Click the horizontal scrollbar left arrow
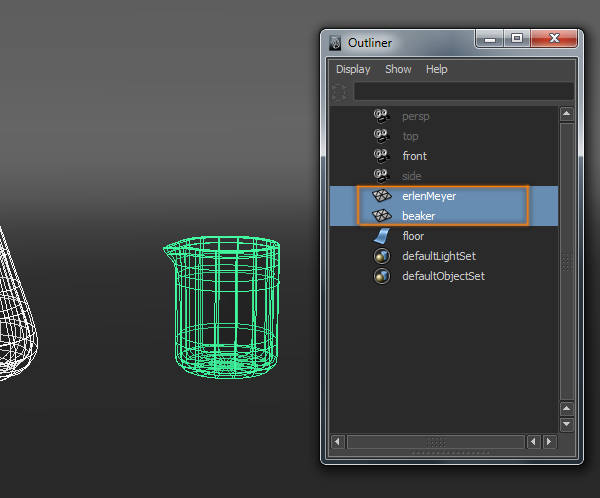Screen dimensions: 600x498 point(338,441)
